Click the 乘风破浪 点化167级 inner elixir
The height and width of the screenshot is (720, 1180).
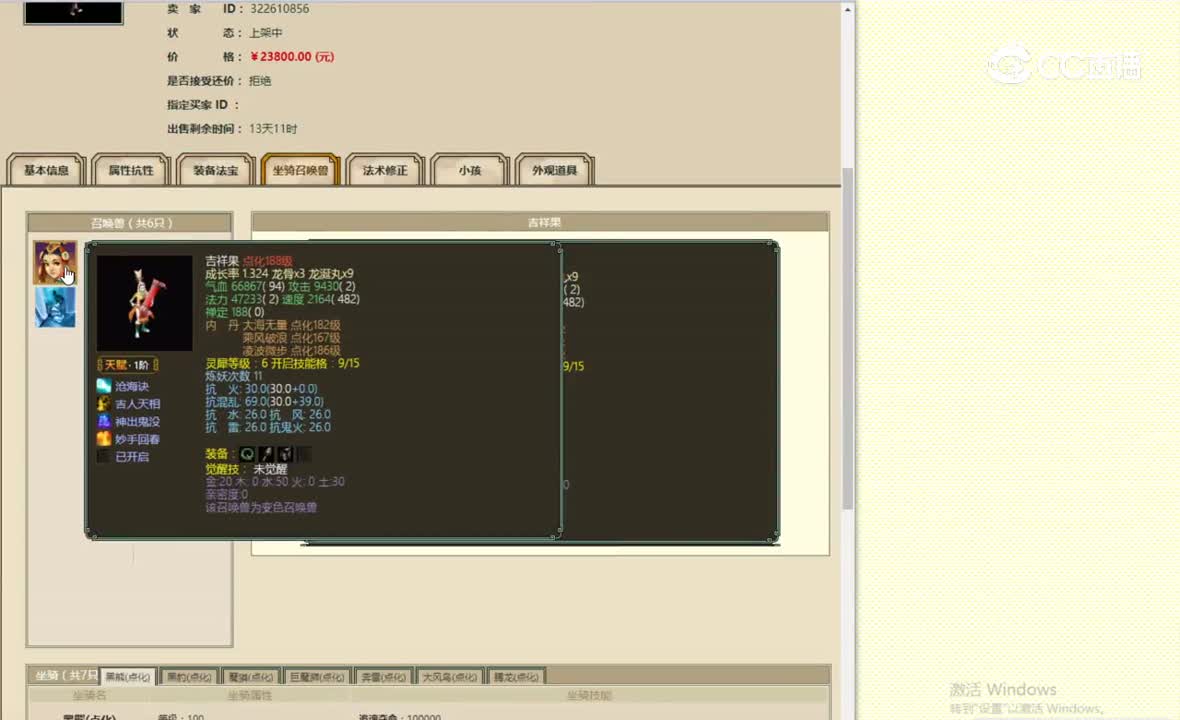(x=291, y=338)
